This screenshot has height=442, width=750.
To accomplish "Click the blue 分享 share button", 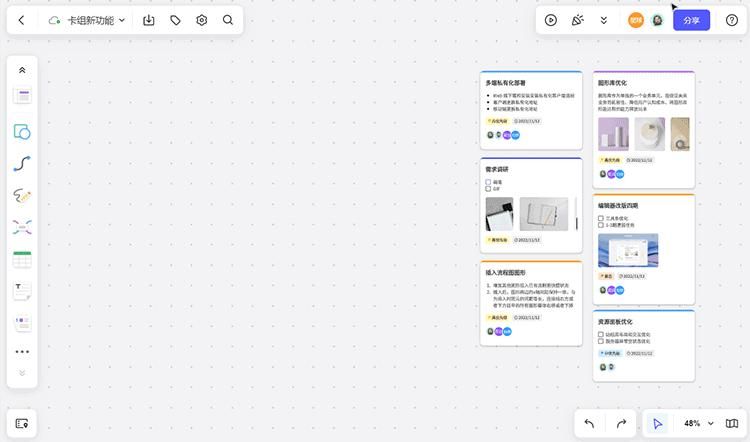I will [691, 20].
